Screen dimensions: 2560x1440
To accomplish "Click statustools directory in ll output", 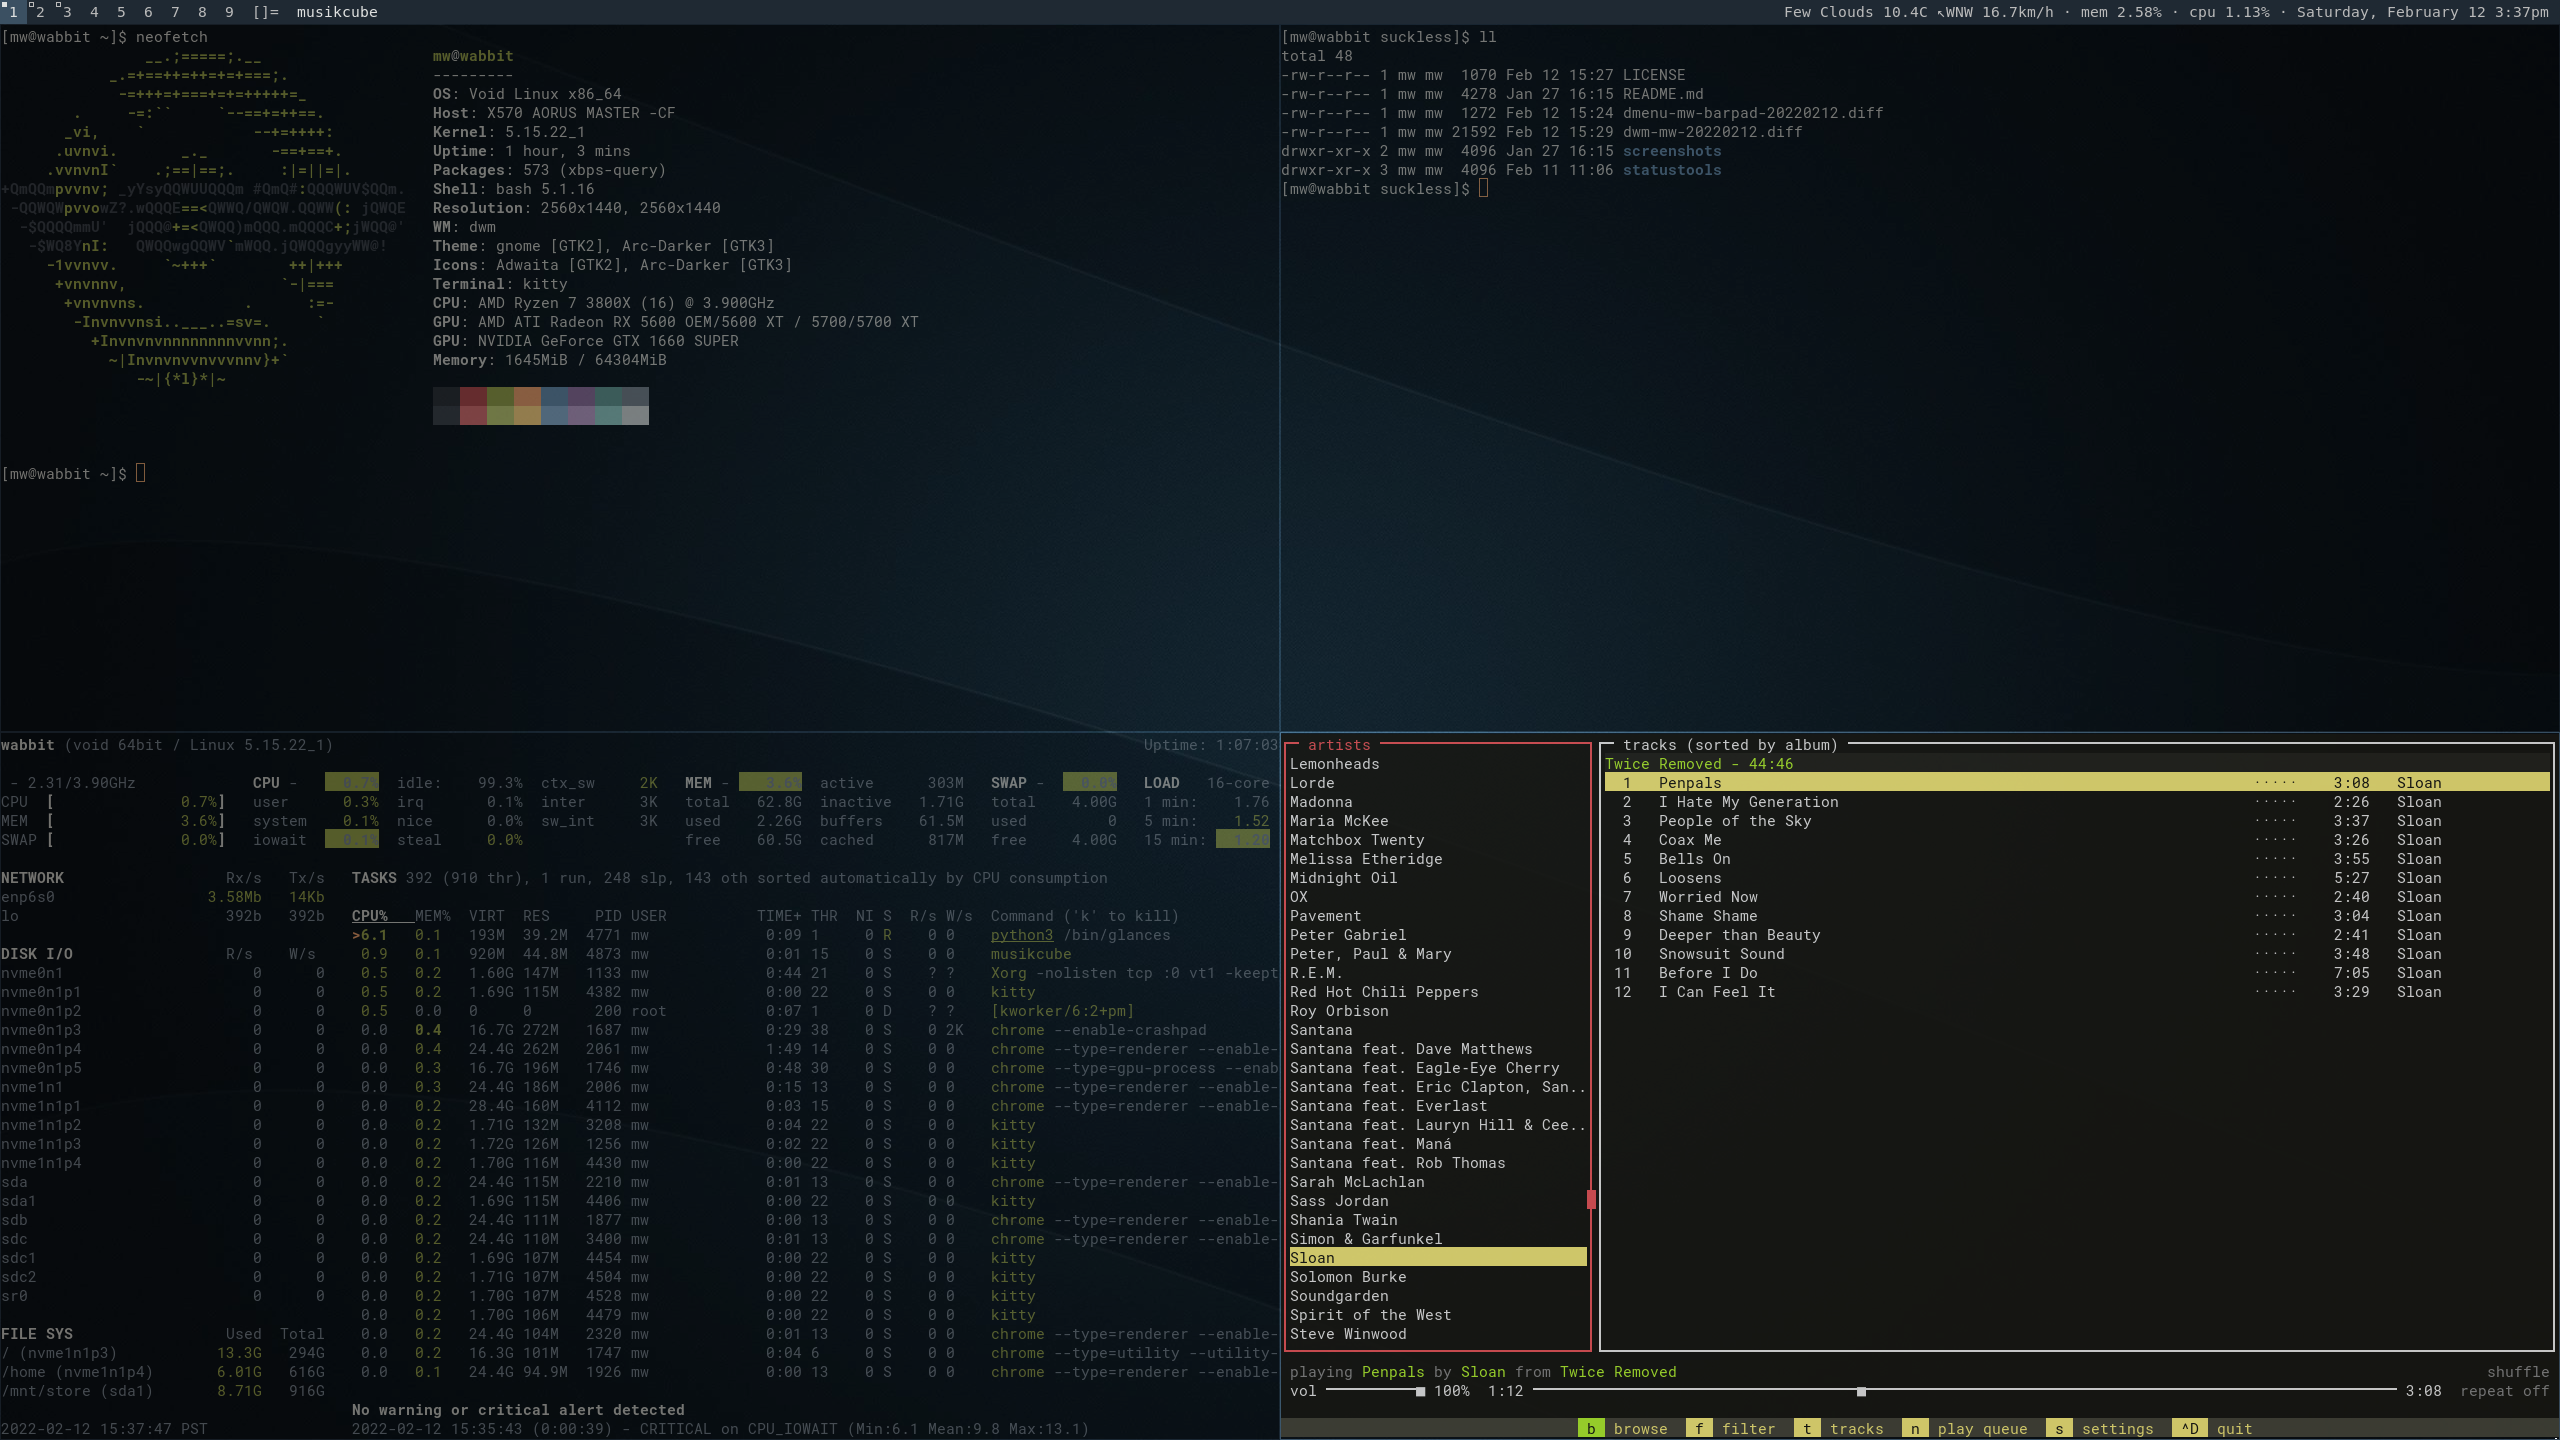I will 1672,170.
